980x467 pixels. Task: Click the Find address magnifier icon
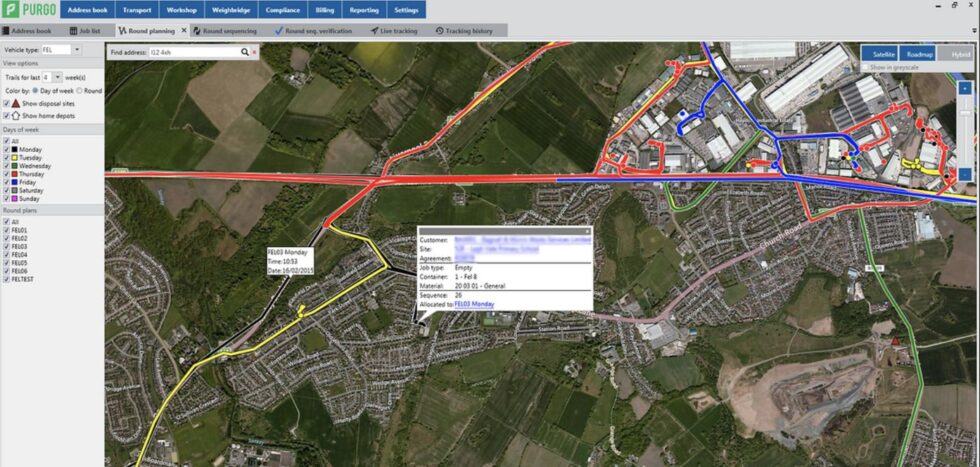[x=245, y=53]
